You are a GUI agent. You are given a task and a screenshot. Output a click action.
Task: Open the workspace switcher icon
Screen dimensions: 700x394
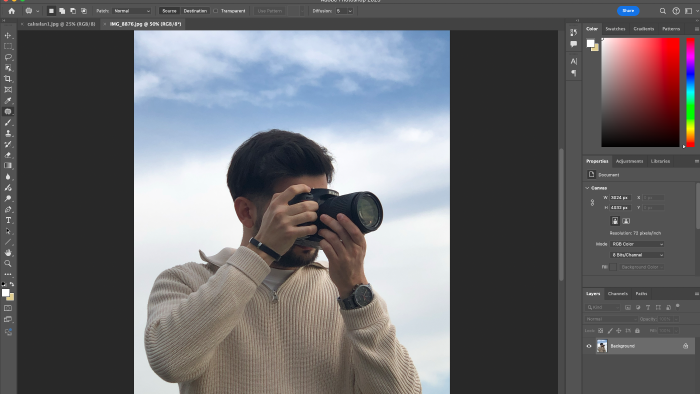point(689,11)
